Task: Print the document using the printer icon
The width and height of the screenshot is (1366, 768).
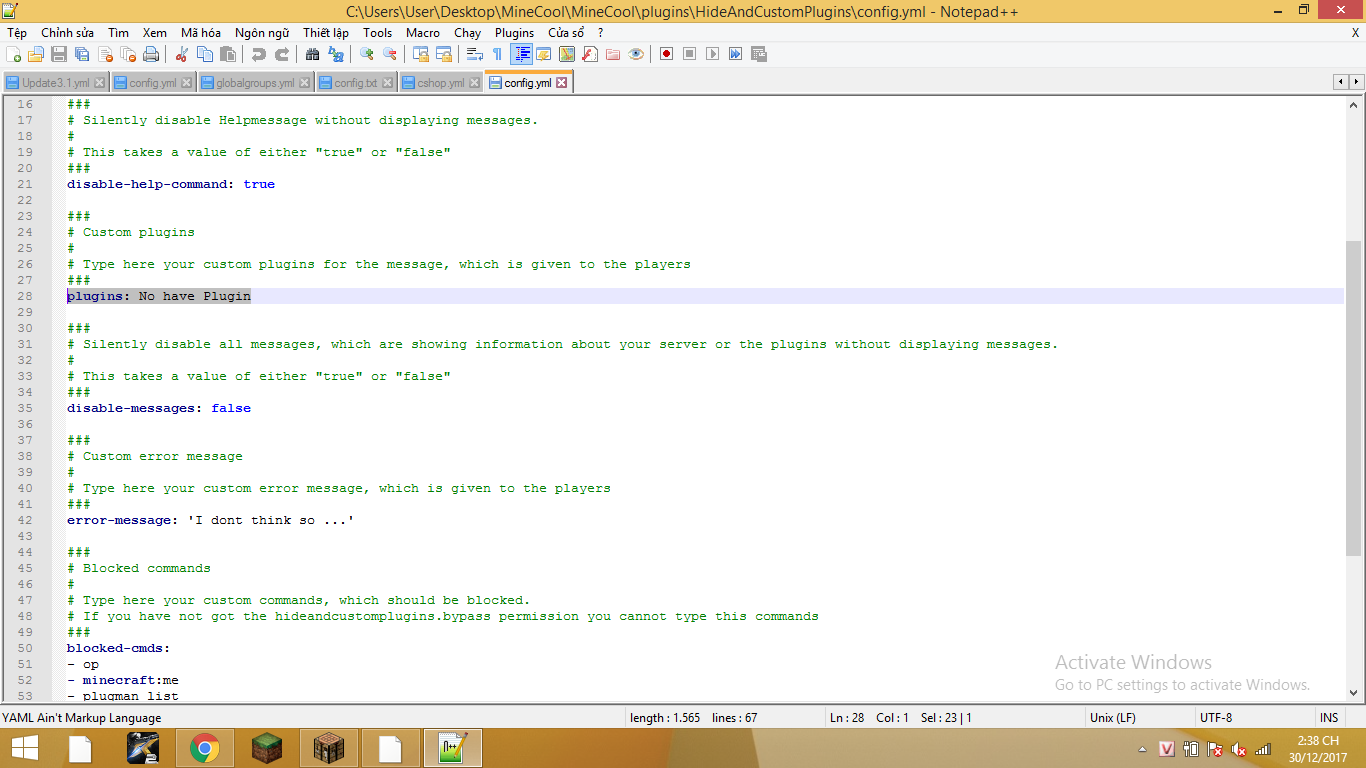Action: click(x=151, y=54)
